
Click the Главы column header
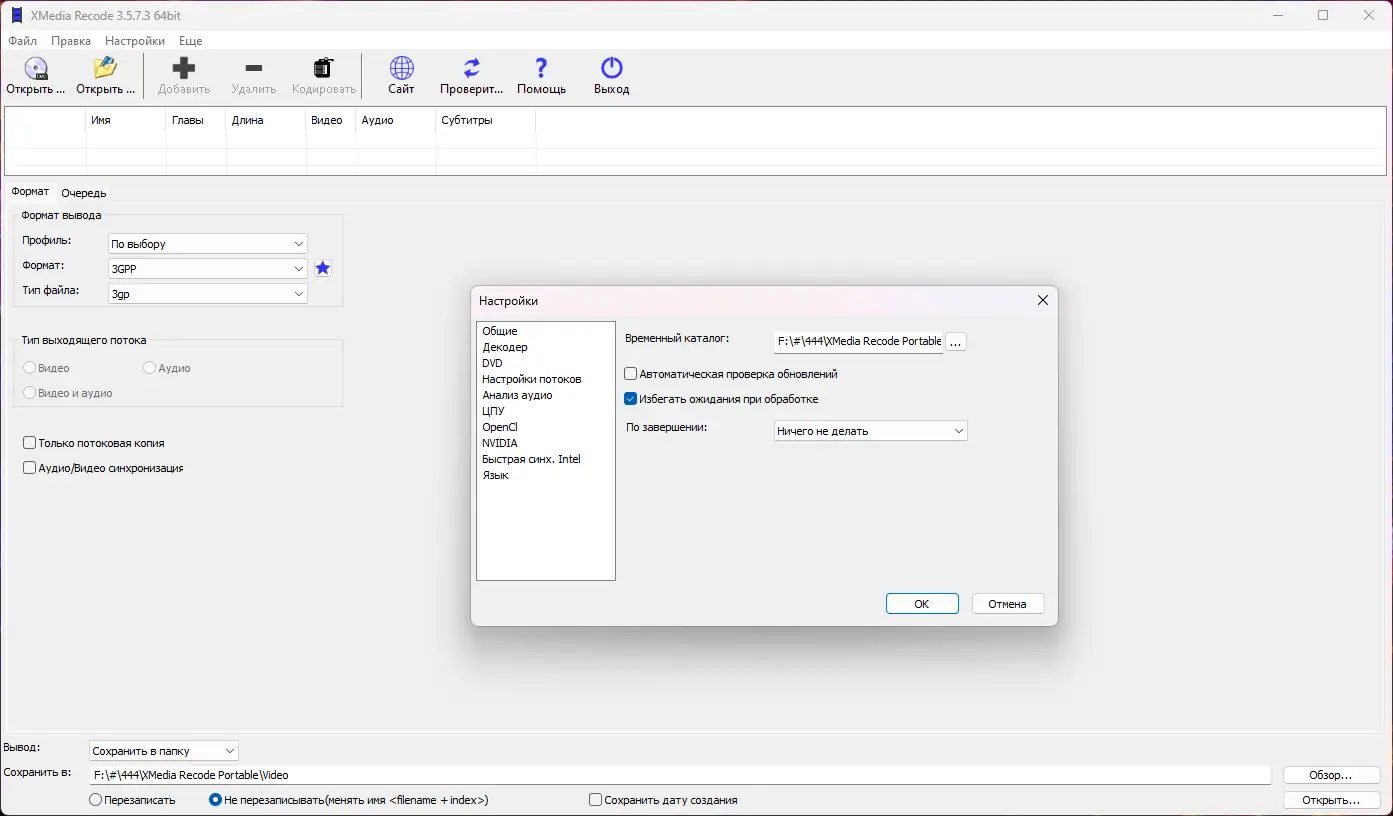(x=196, y=120)
